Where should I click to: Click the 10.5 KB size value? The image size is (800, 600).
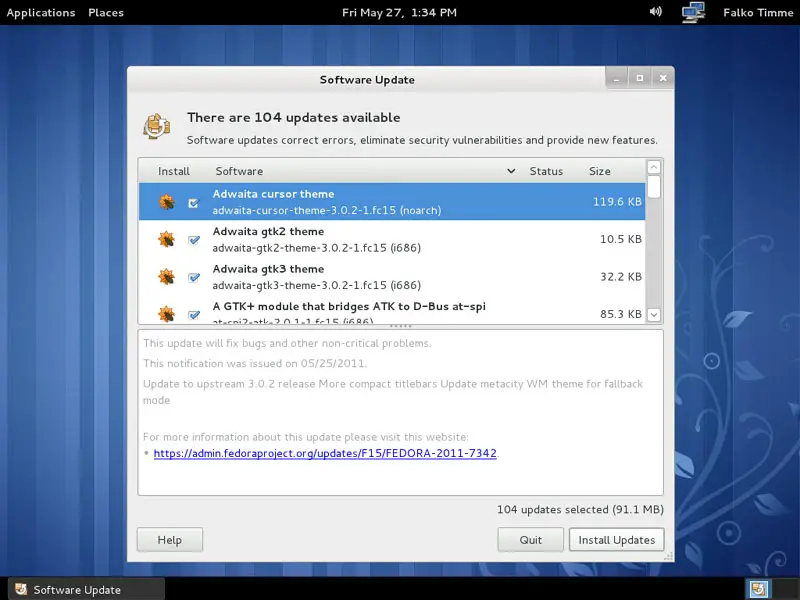click(620, 239)
